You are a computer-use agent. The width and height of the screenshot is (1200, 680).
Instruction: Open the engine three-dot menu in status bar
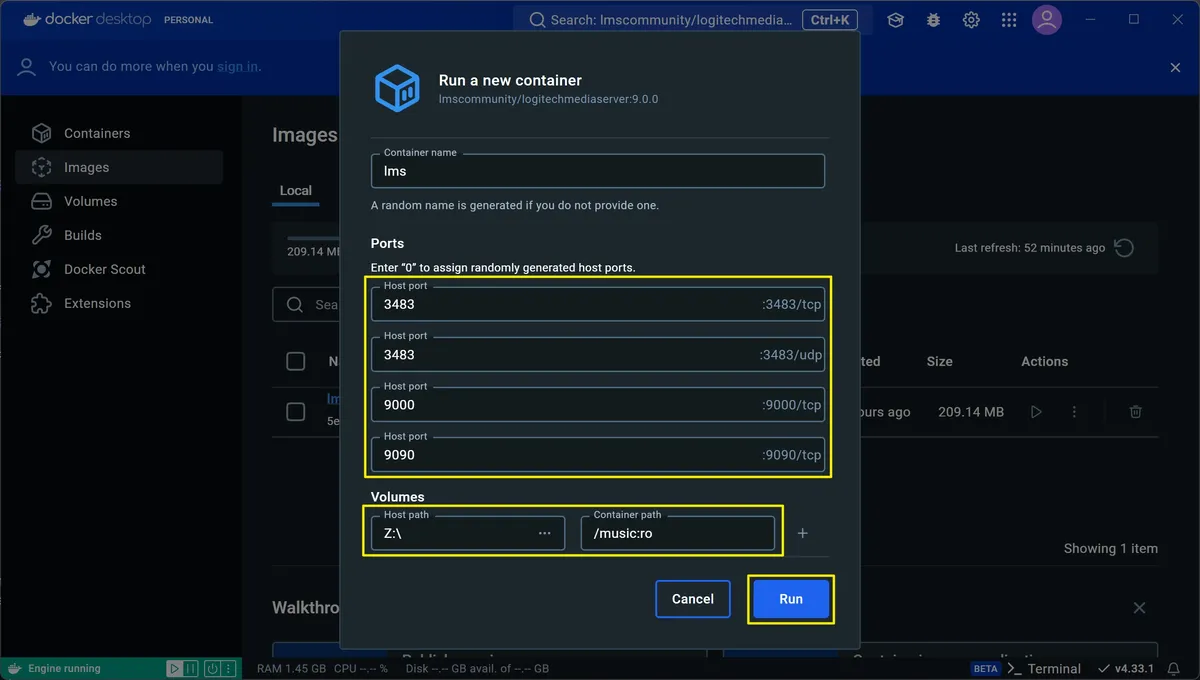pyautogui.click(x=231, y=668)
